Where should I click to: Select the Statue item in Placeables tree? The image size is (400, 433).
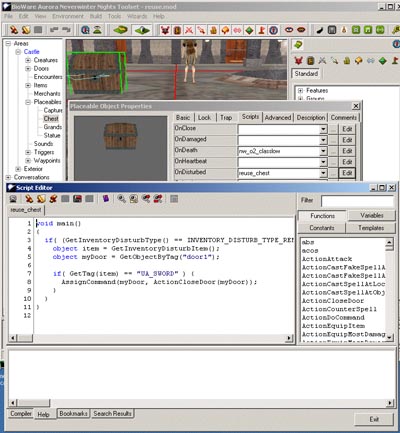pyautogui.click(x=52, y=135)
